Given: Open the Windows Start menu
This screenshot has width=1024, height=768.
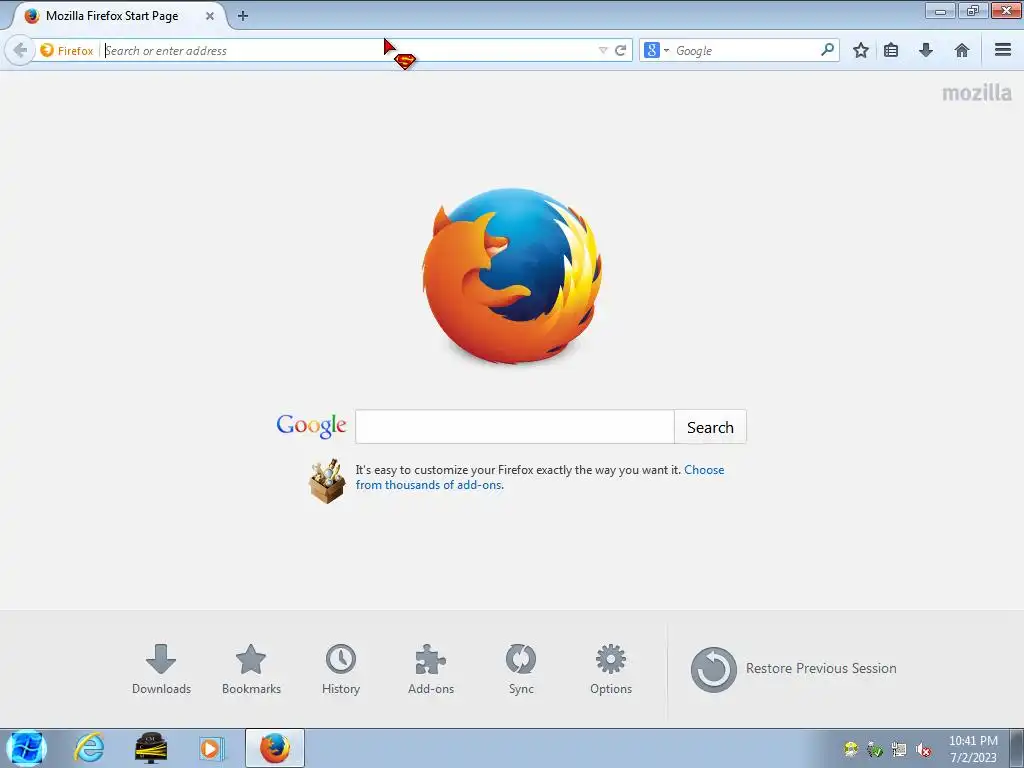Looking at the screenshot, I should [x=26, y=748].
